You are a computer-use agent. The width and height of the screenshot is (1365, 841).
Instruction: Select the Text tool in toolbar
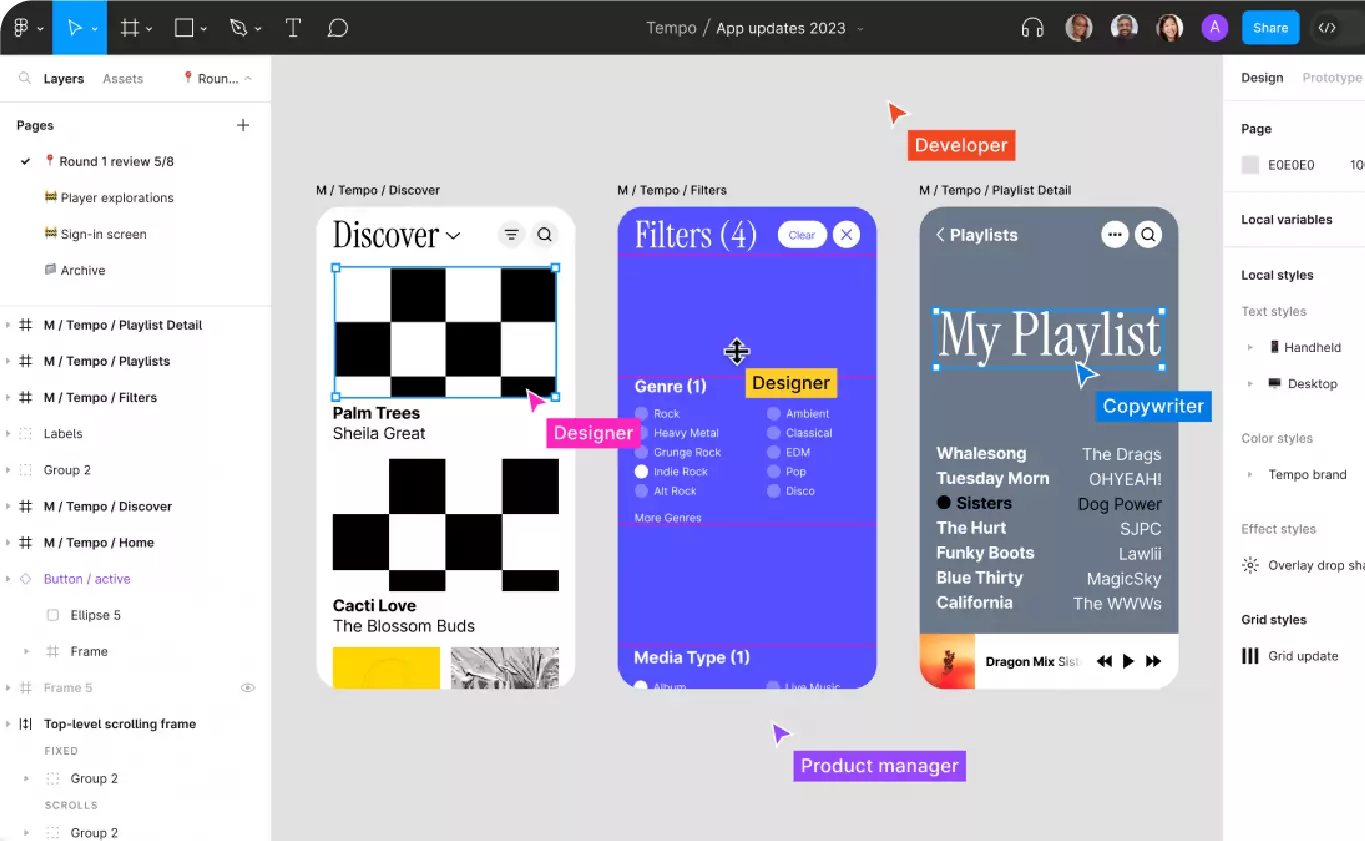[293, 28]
